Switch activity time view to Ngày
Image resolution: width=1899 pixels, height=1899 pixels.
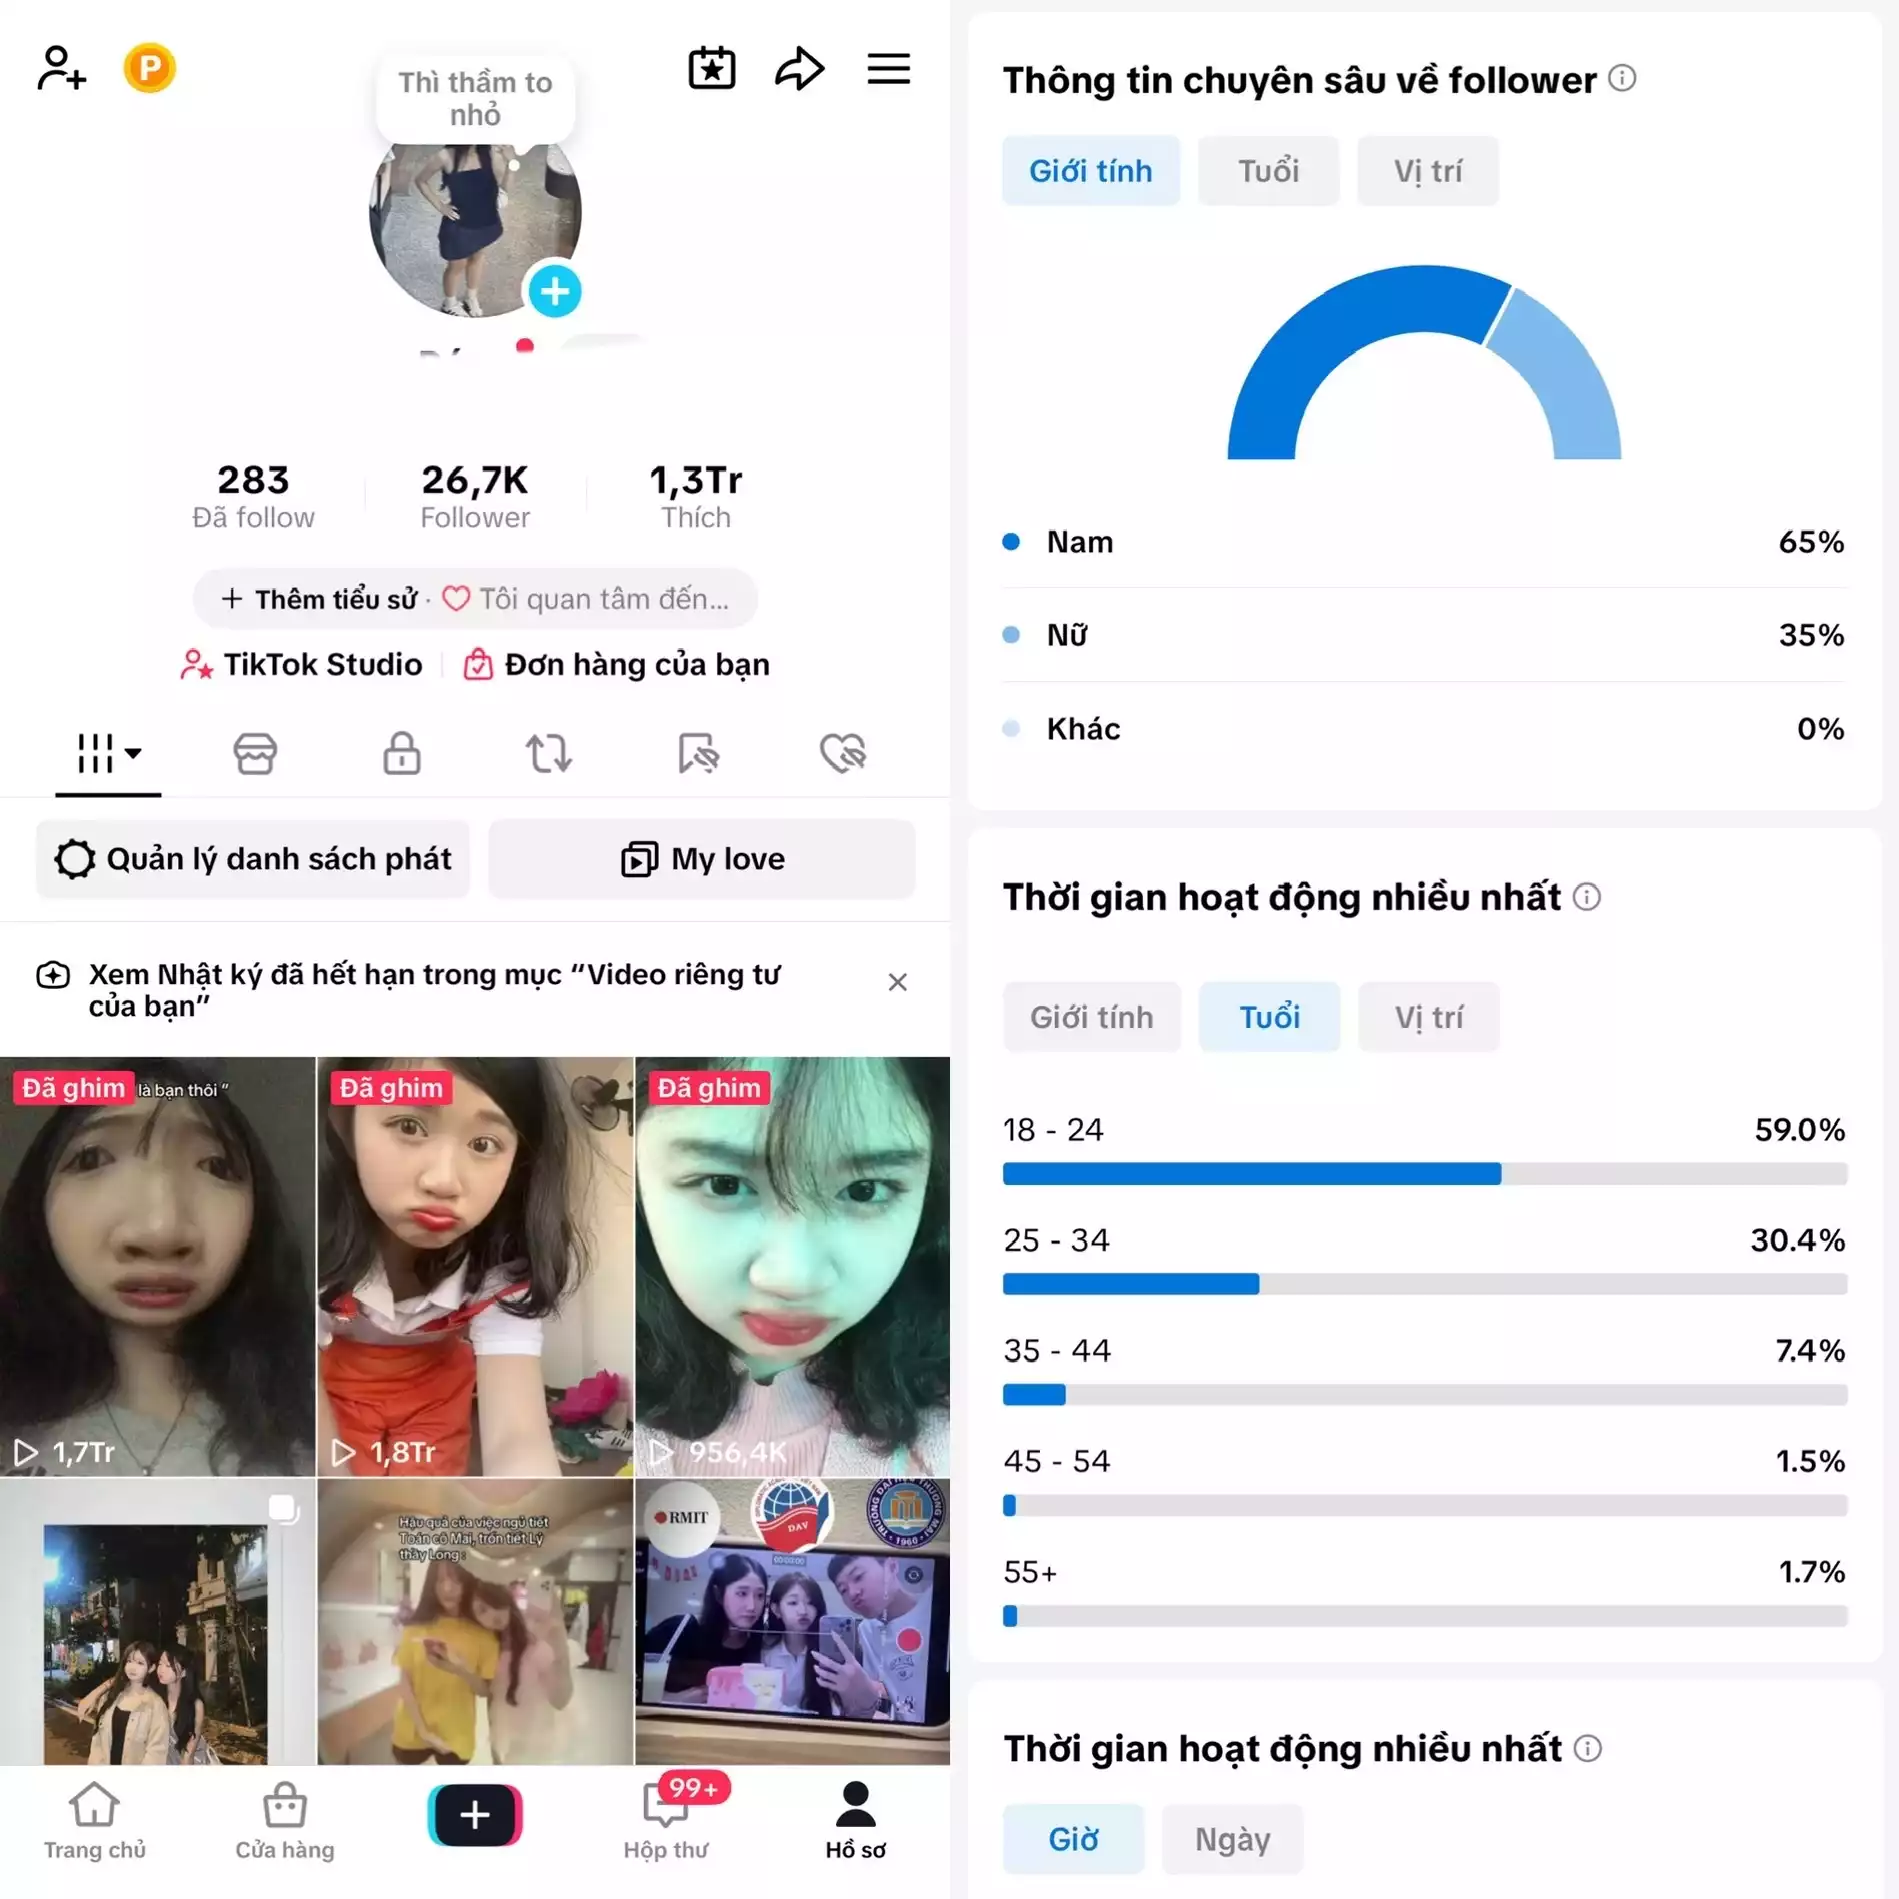tap(1232, 1838)
